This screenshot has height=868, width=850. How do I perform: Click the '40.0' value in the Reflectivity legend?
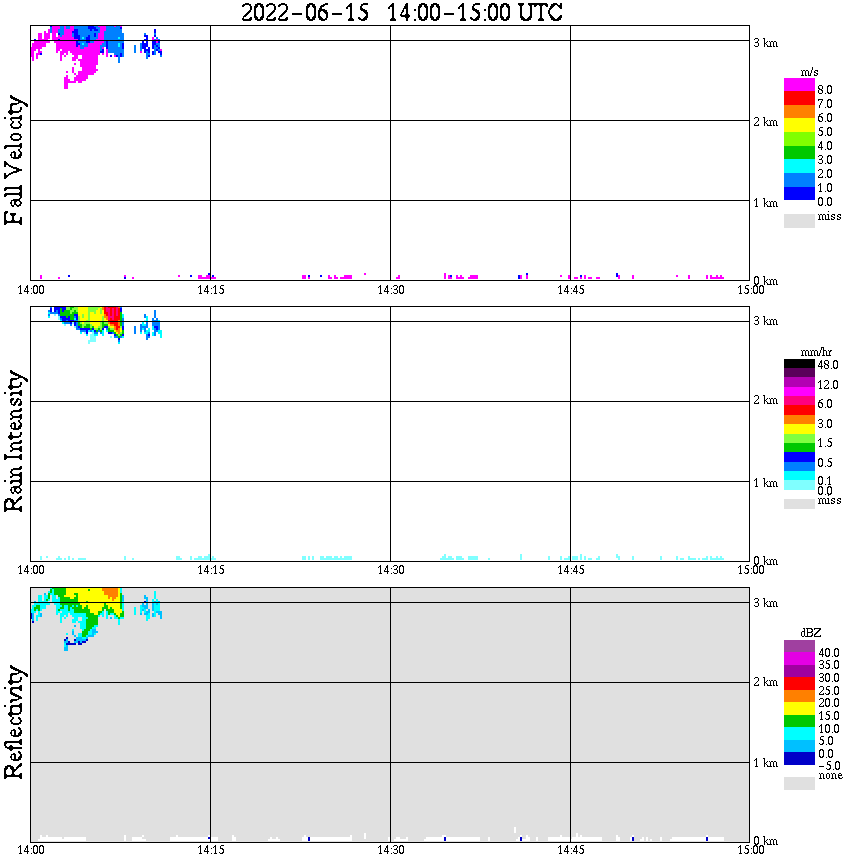[829, 653]
